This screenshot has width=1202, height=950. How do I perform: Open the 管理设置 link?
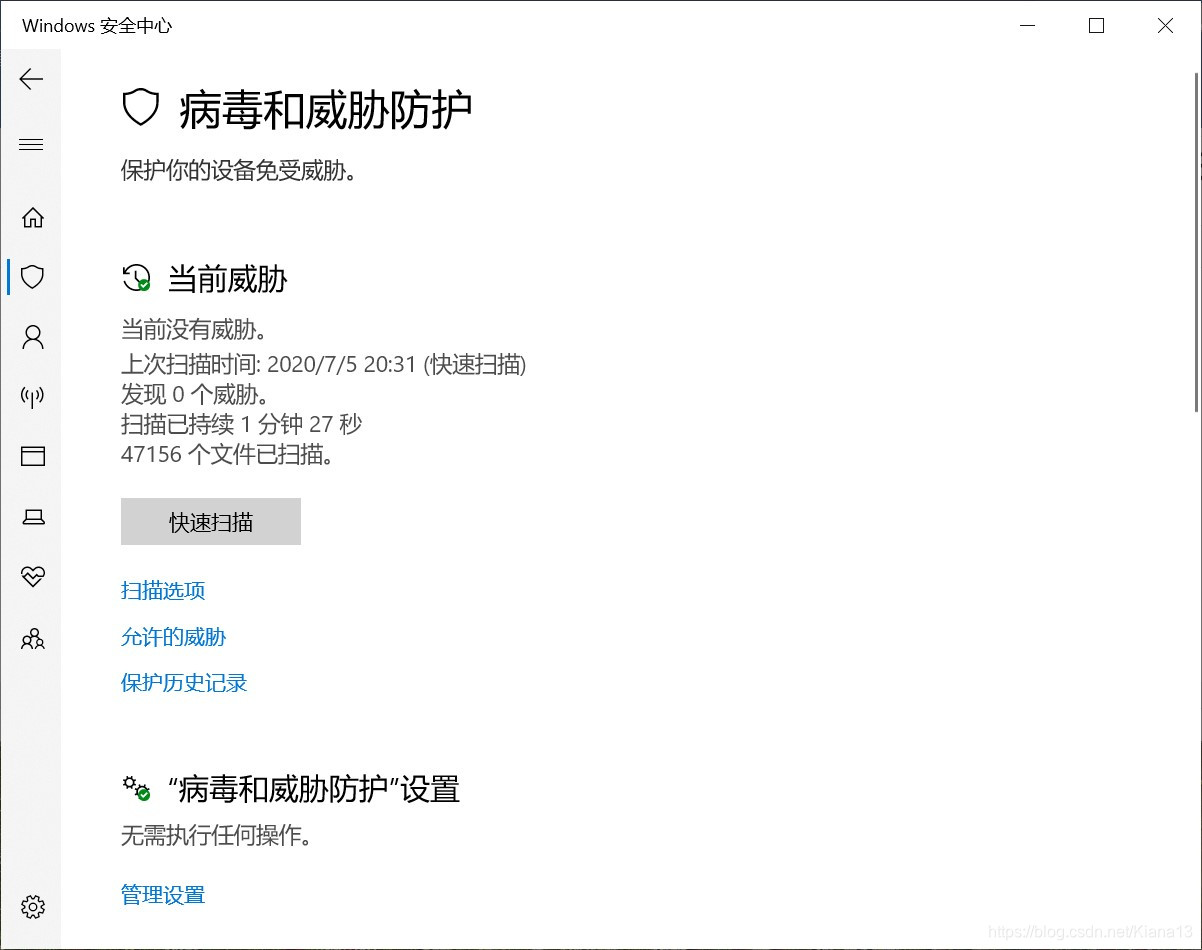point(163,895)
